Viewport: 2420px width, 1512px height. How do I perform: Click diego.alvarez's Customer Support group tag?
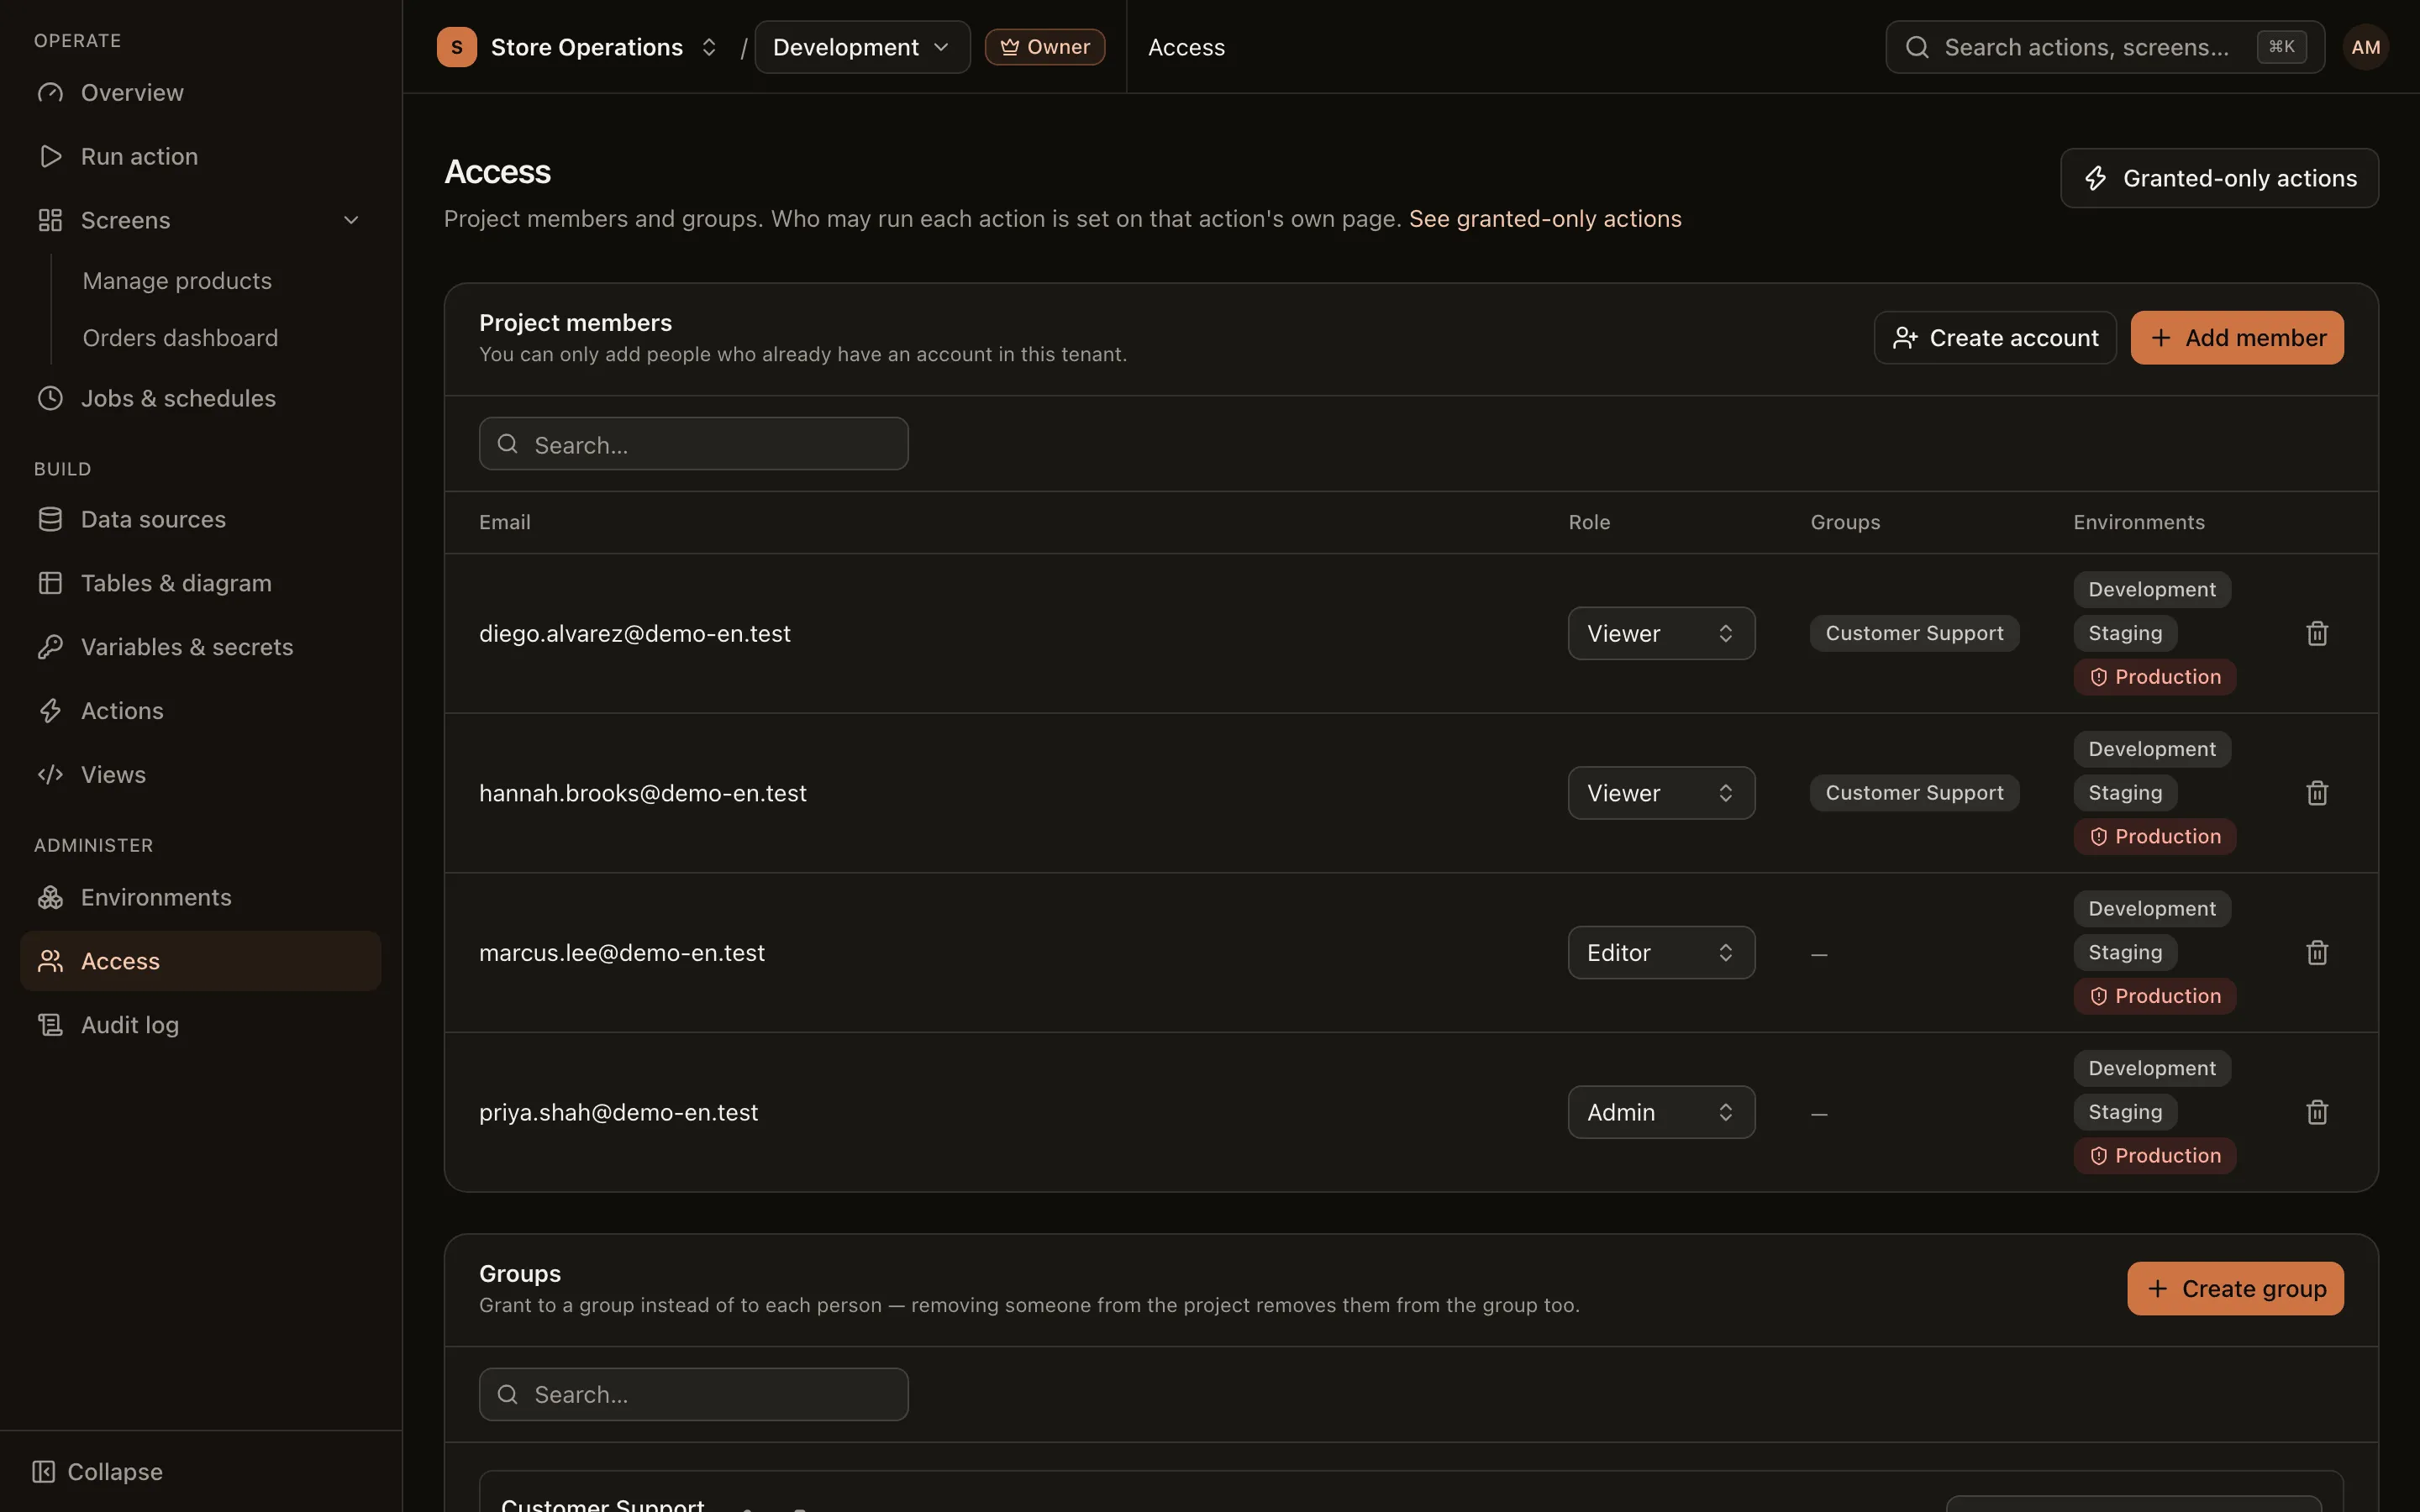point(1914,633)
